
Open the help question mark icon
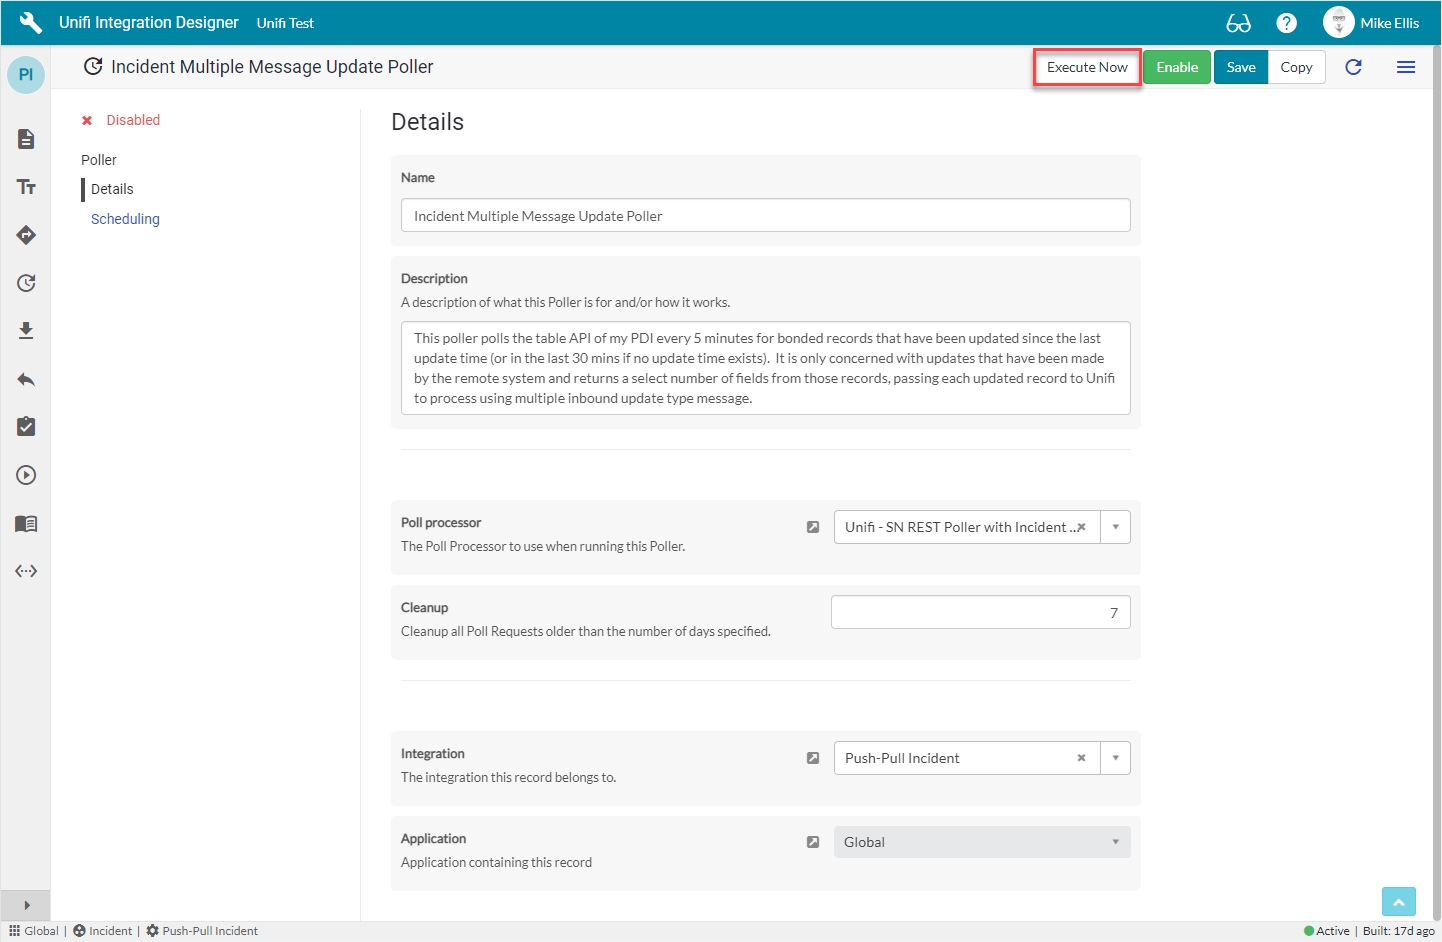tap(1287, 23)
